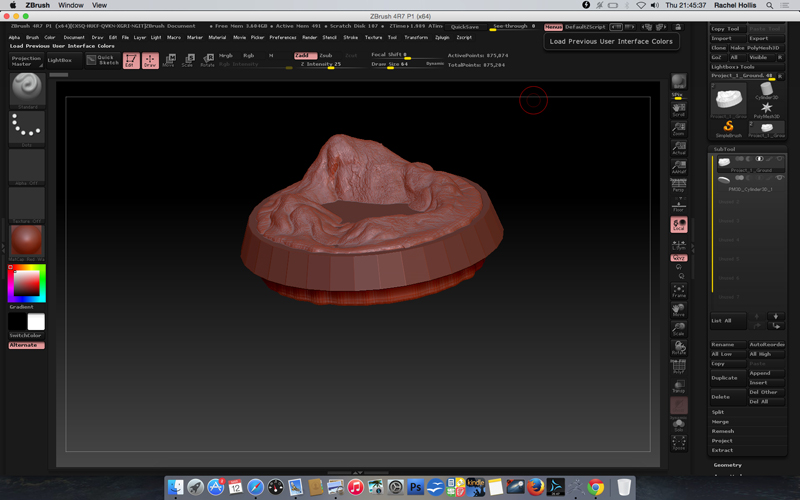Click the Duplicate subtool button
This screenshot has height=500, width=800.
729,378
